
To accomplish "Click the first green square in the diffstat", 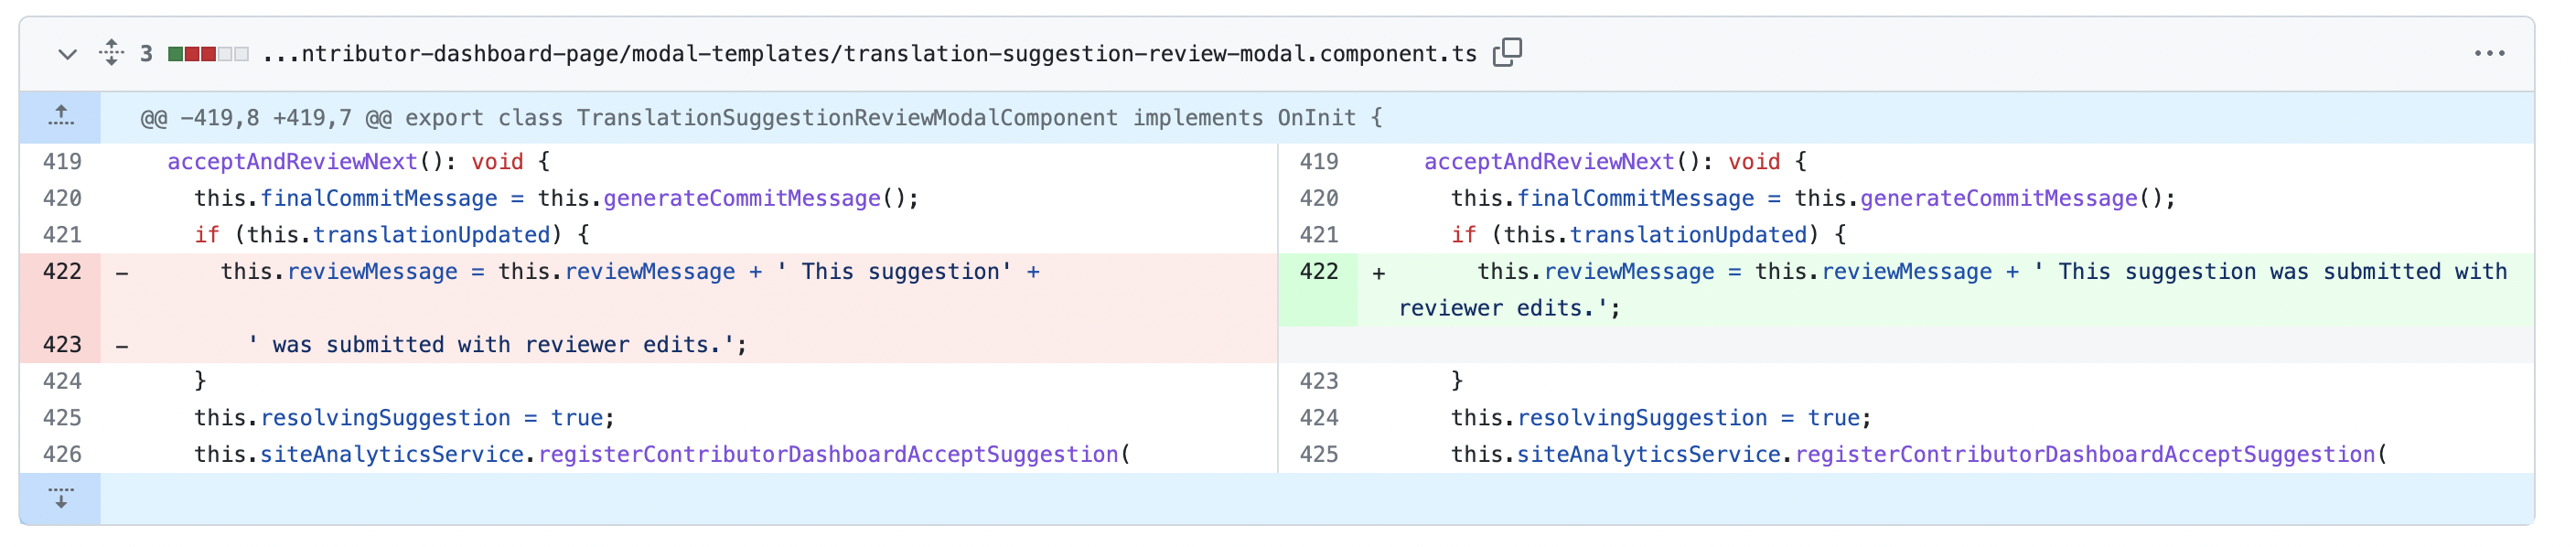I will point(176,53).
